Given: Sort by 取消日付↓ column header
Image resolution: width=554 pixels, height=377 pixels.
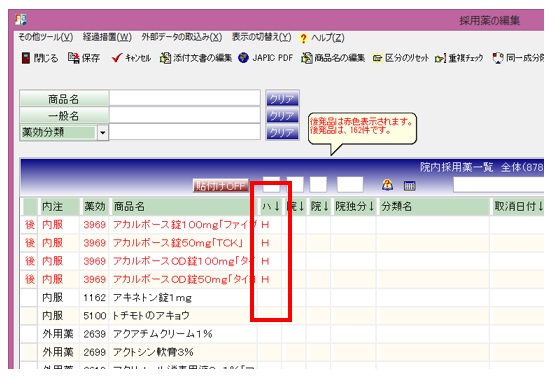Looking at the screenshot, I should pyautogui.click(x=518, y=207).
